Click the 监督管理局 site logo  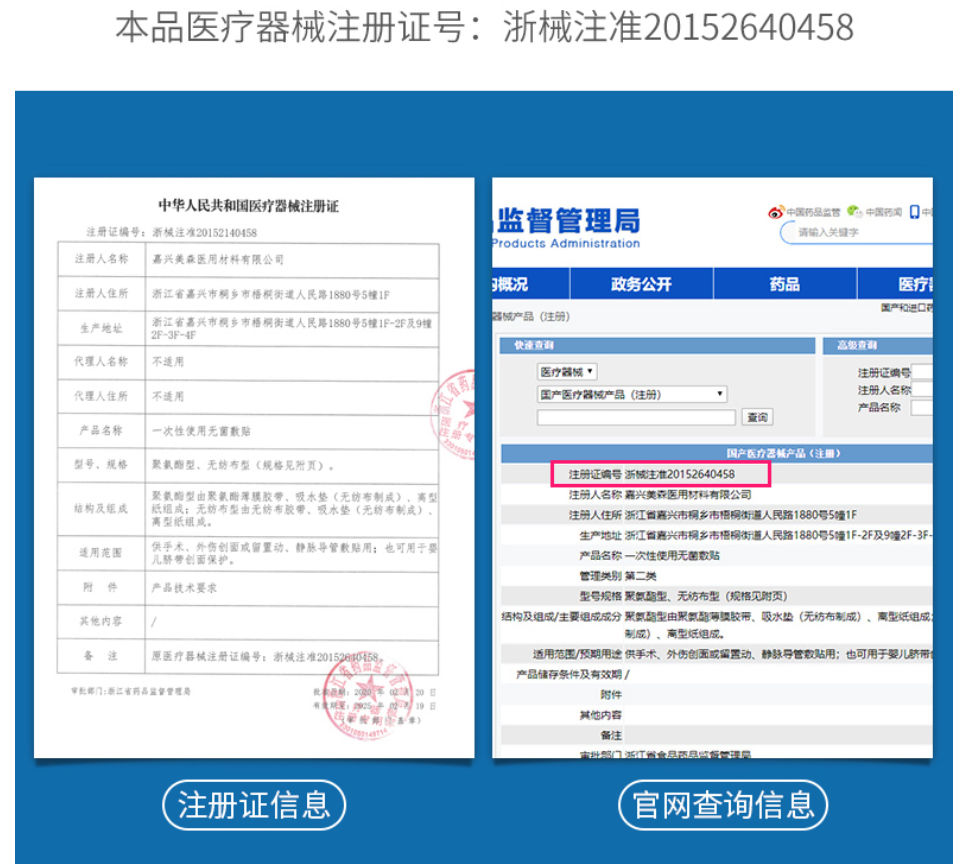click(566, 227)
